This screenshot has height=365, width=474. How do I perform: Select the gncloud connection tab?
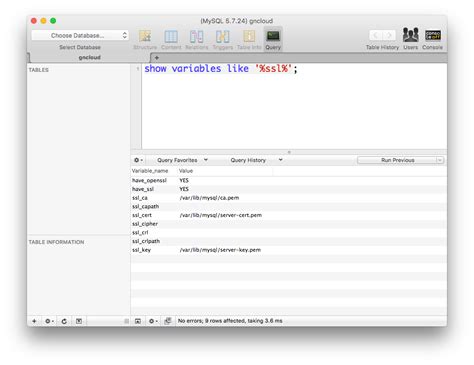tap(89, 58)
